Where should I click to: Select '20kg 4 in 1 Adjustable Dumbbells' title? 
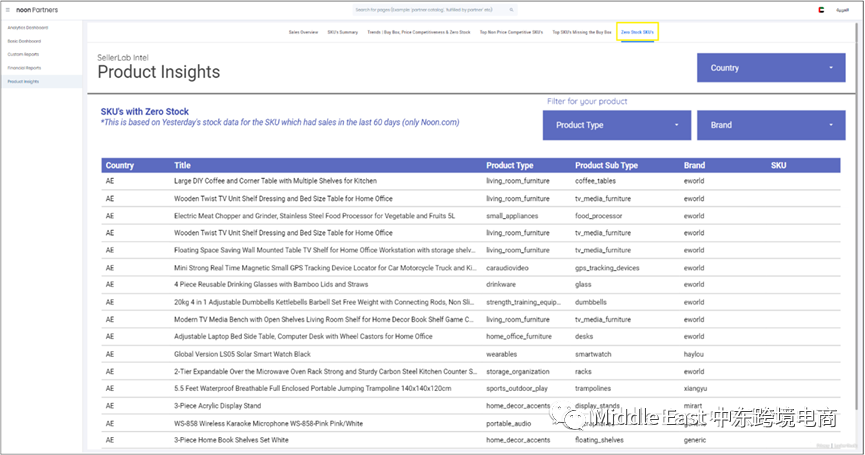324,302
